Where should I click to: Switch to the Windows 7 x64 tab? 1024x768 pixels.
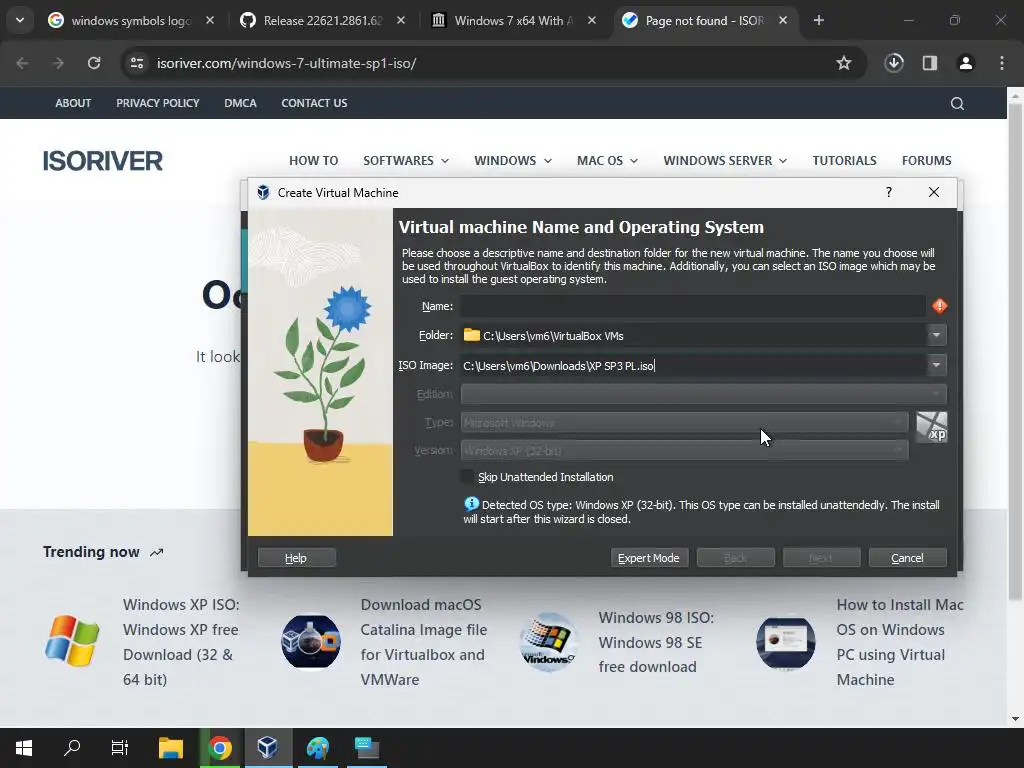[513, 21]
